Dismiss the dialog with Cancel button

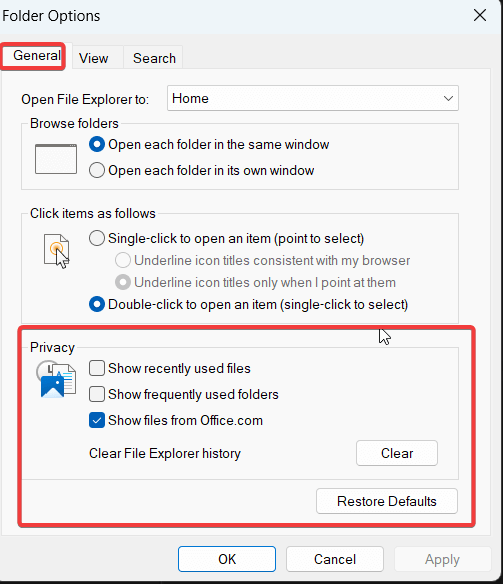[335, 559]
